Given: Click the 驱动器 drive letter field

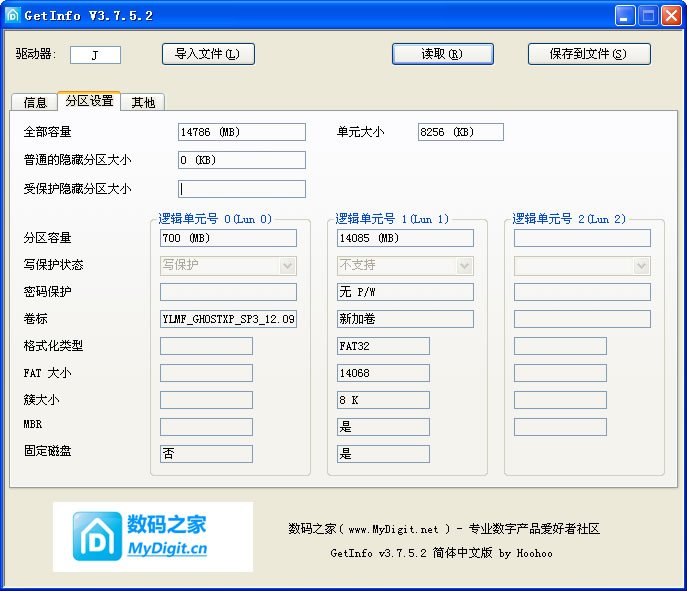Looking at the screenshot, I should point(95,55).
